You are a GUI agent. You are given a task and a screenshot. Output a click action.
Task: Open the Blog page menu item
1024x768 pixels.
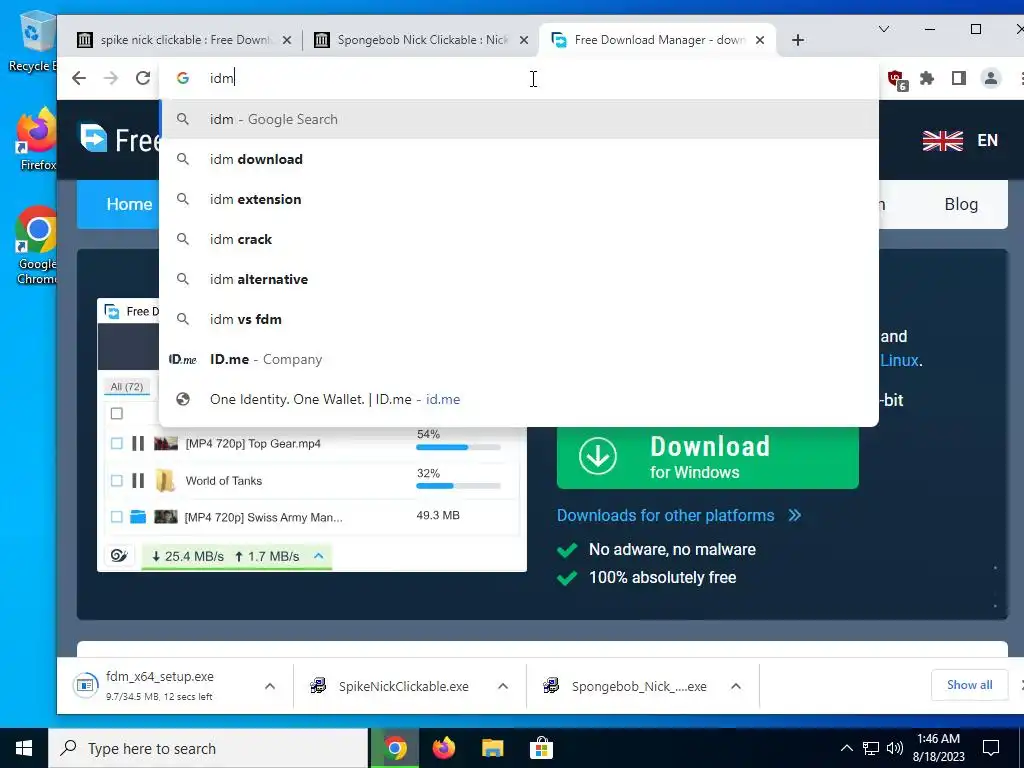[x=961, y=204]
